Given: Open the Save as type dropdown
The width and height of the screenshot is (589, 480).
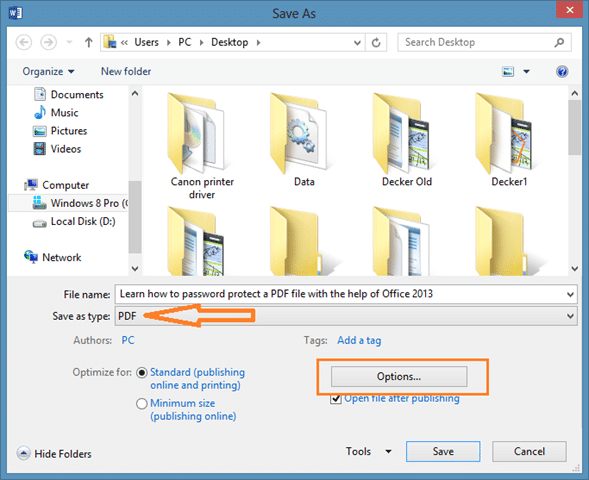Looking at the screenshot, I should pyautogui.click(x=346, y=316).
